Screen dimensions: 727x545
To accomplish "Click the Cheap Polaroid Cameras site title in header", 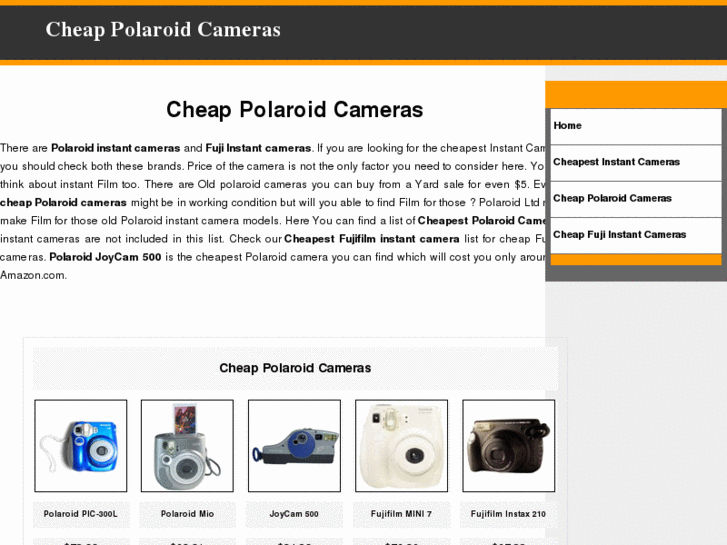I will coord(163,30).
